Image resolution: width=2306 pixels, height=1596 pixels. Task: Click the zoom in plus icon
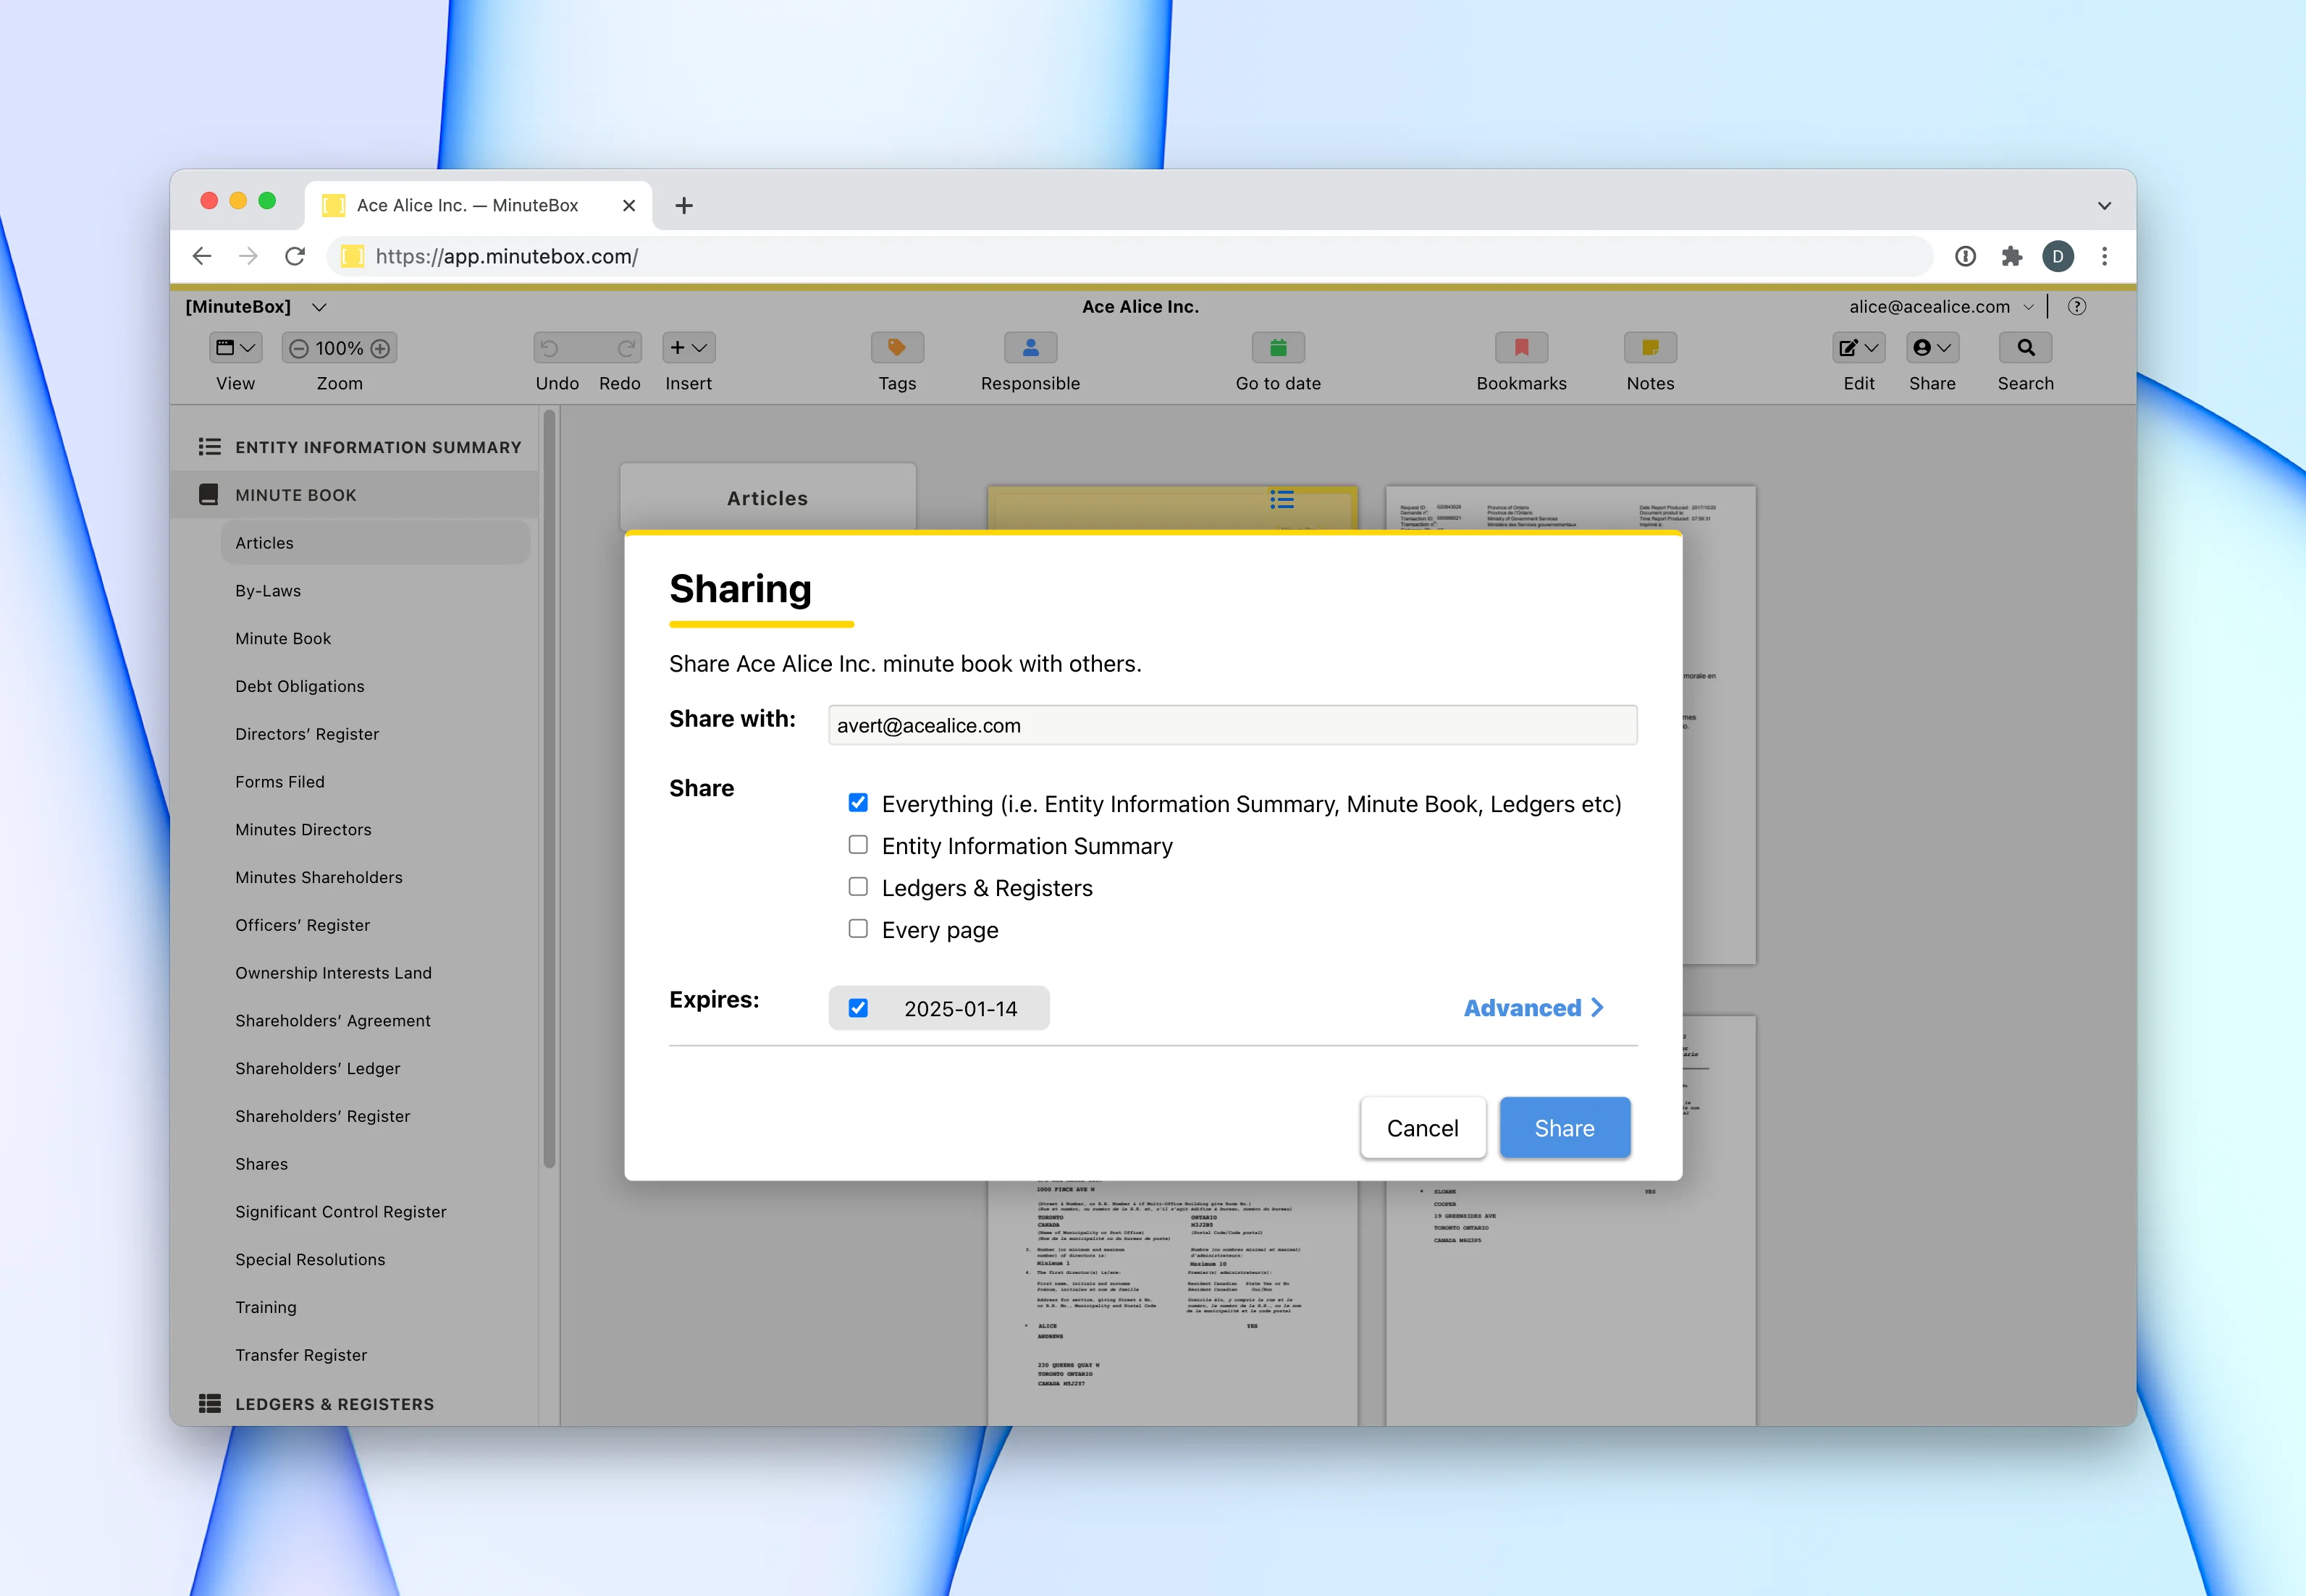point(380,348)
